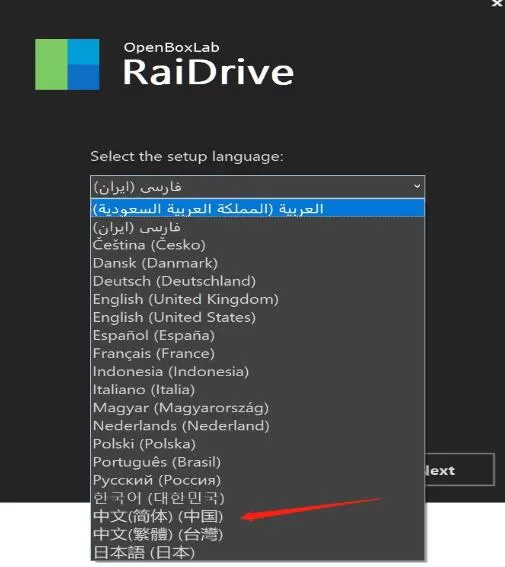Select Português (Brasil)

click(x=258, y=462)
